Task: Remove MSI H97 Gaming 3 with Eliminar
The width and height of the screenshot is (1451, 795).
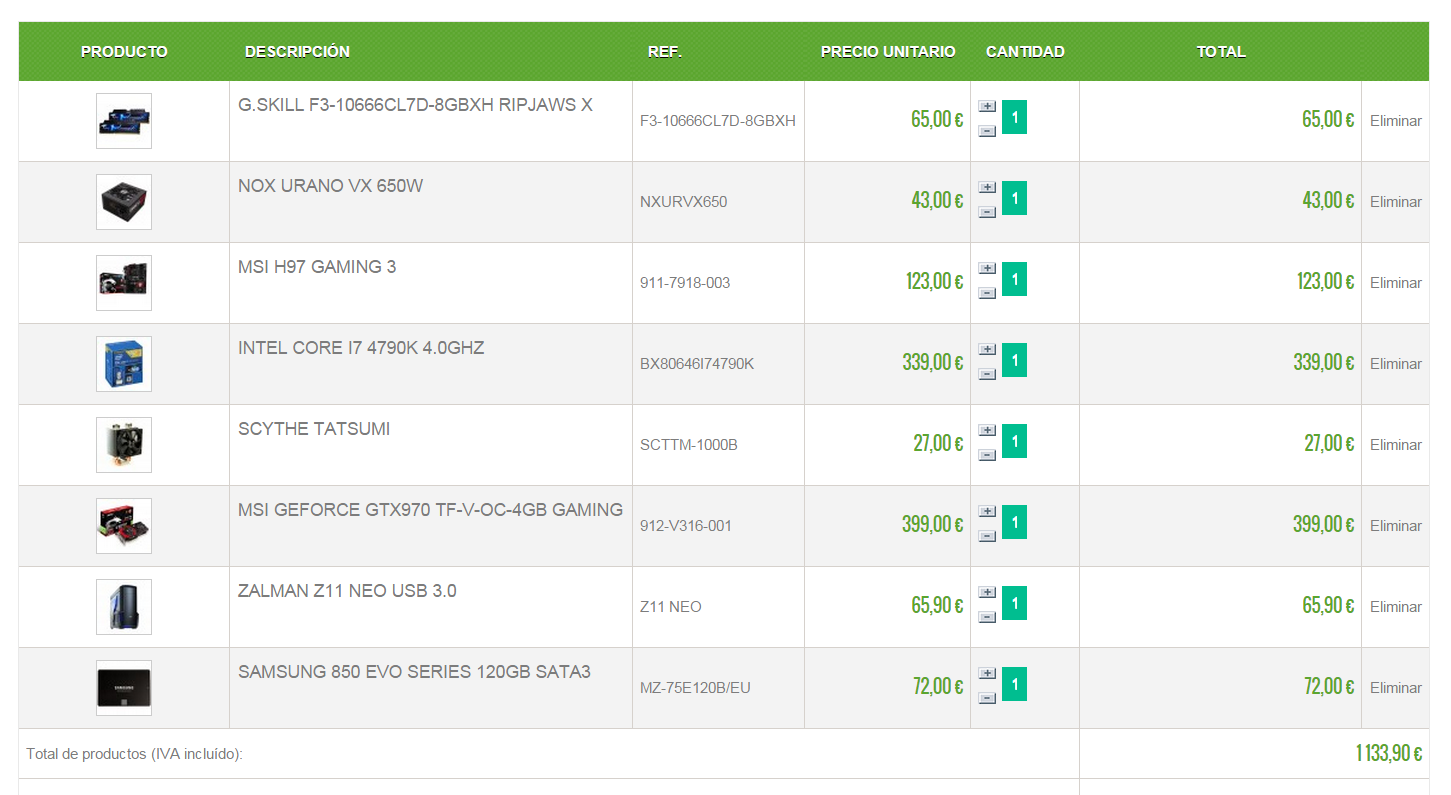Action: pyautogui.click(x=1396, y=283)
